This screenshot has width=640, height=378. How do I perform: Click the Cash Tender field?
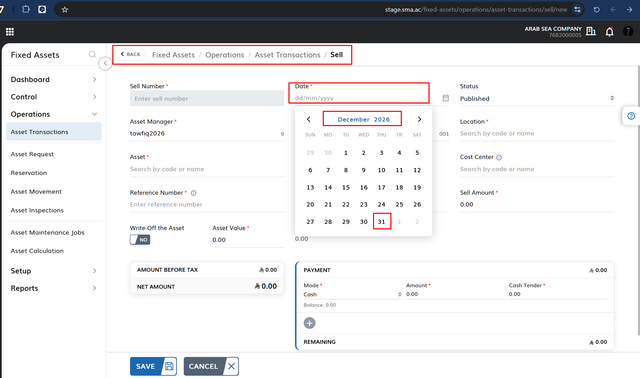pos(558,294)
